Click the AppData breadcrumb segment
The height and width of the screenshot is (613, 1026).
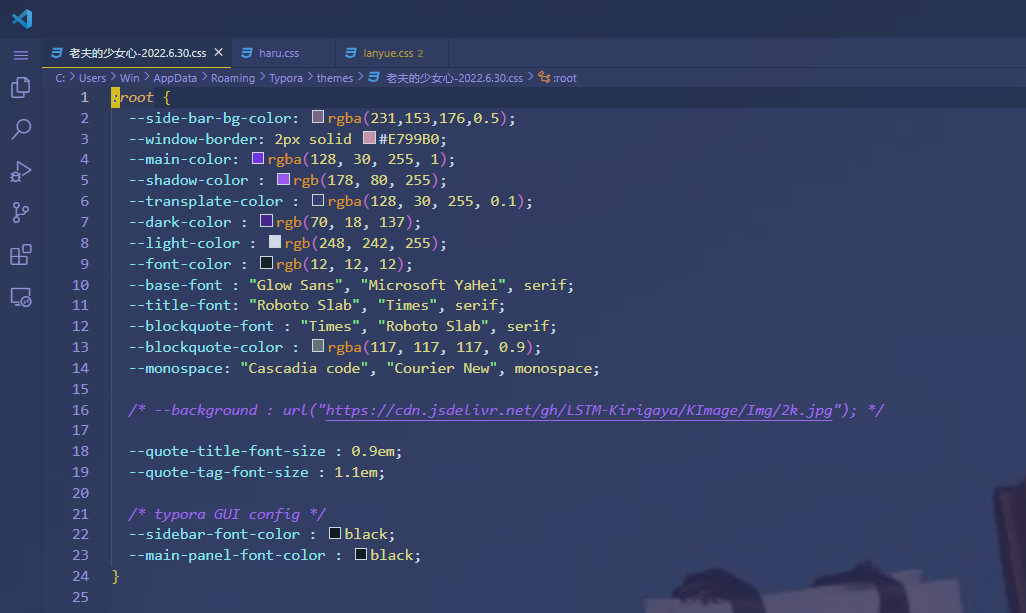[x=175, y=78]
